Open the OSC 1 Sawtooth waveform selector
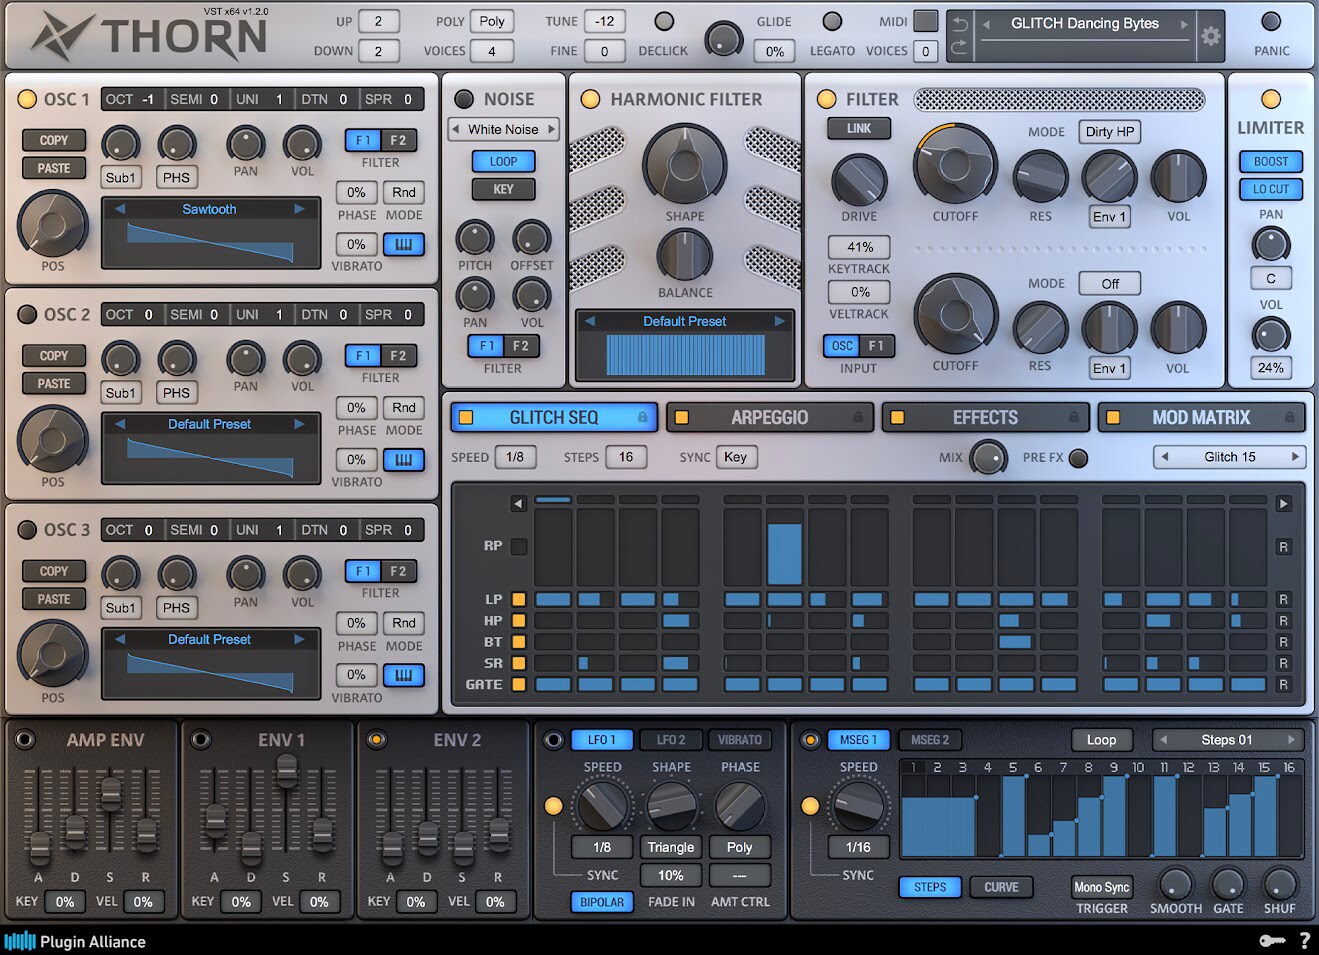Viewport: 1319px width, 955px height. point(209,209)
